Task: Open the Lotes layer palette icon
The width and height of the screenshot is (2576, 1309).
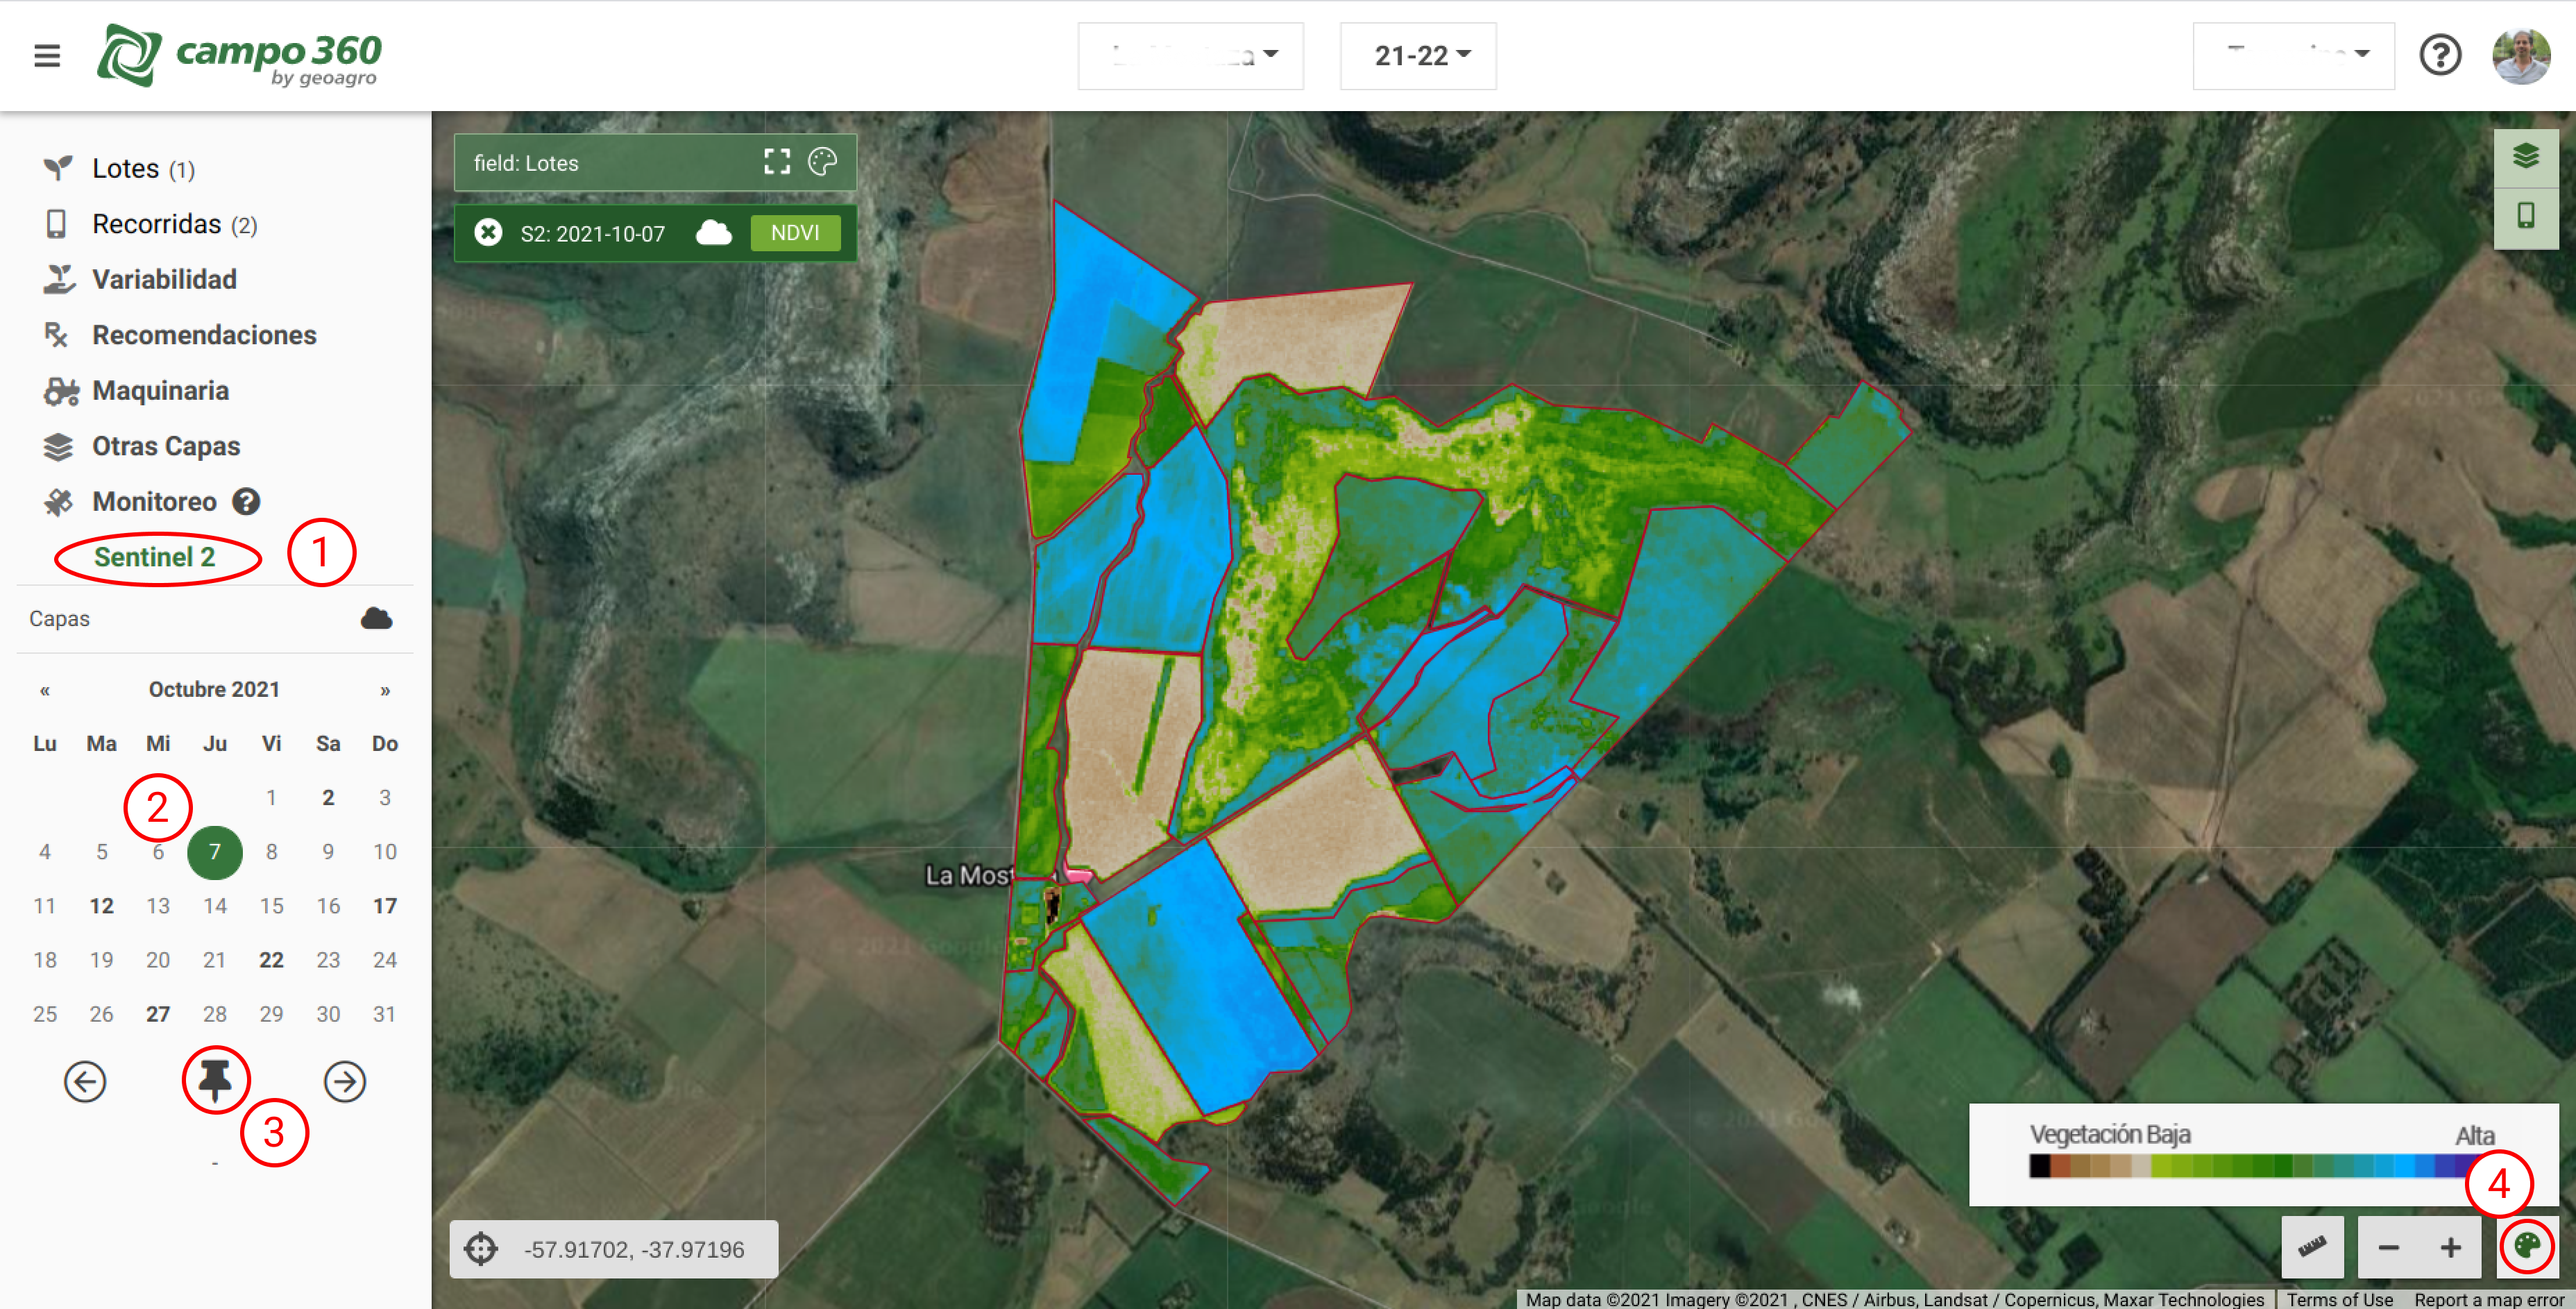Action: pos(822,162)
